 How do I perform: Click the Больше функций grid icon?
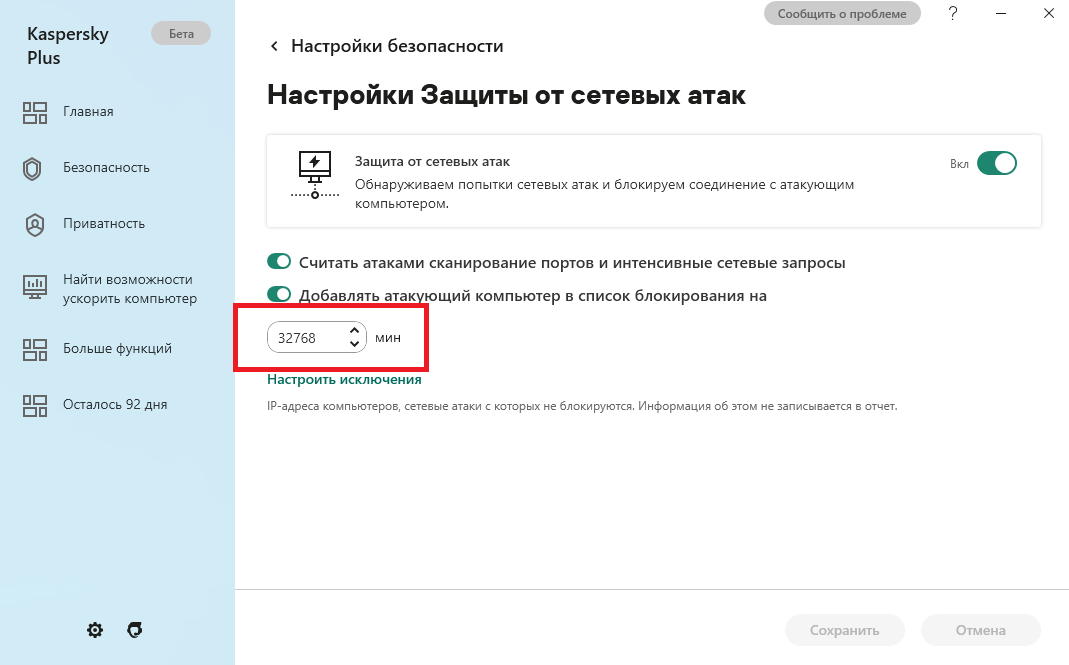click(x=35, y=349)
